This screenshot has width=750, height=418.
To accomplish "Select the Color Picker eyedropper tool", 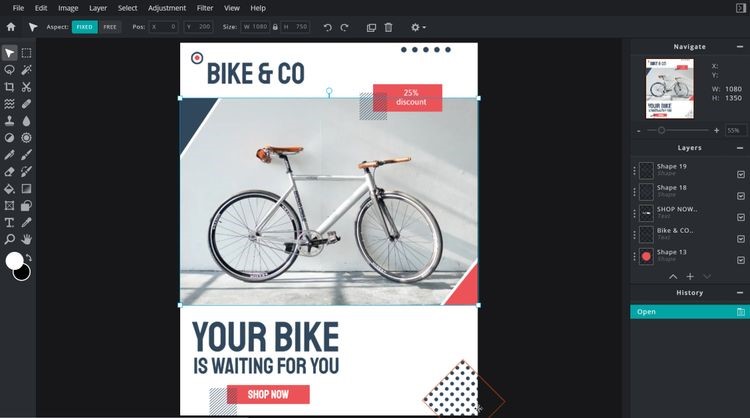I will [x=26, y=223].
